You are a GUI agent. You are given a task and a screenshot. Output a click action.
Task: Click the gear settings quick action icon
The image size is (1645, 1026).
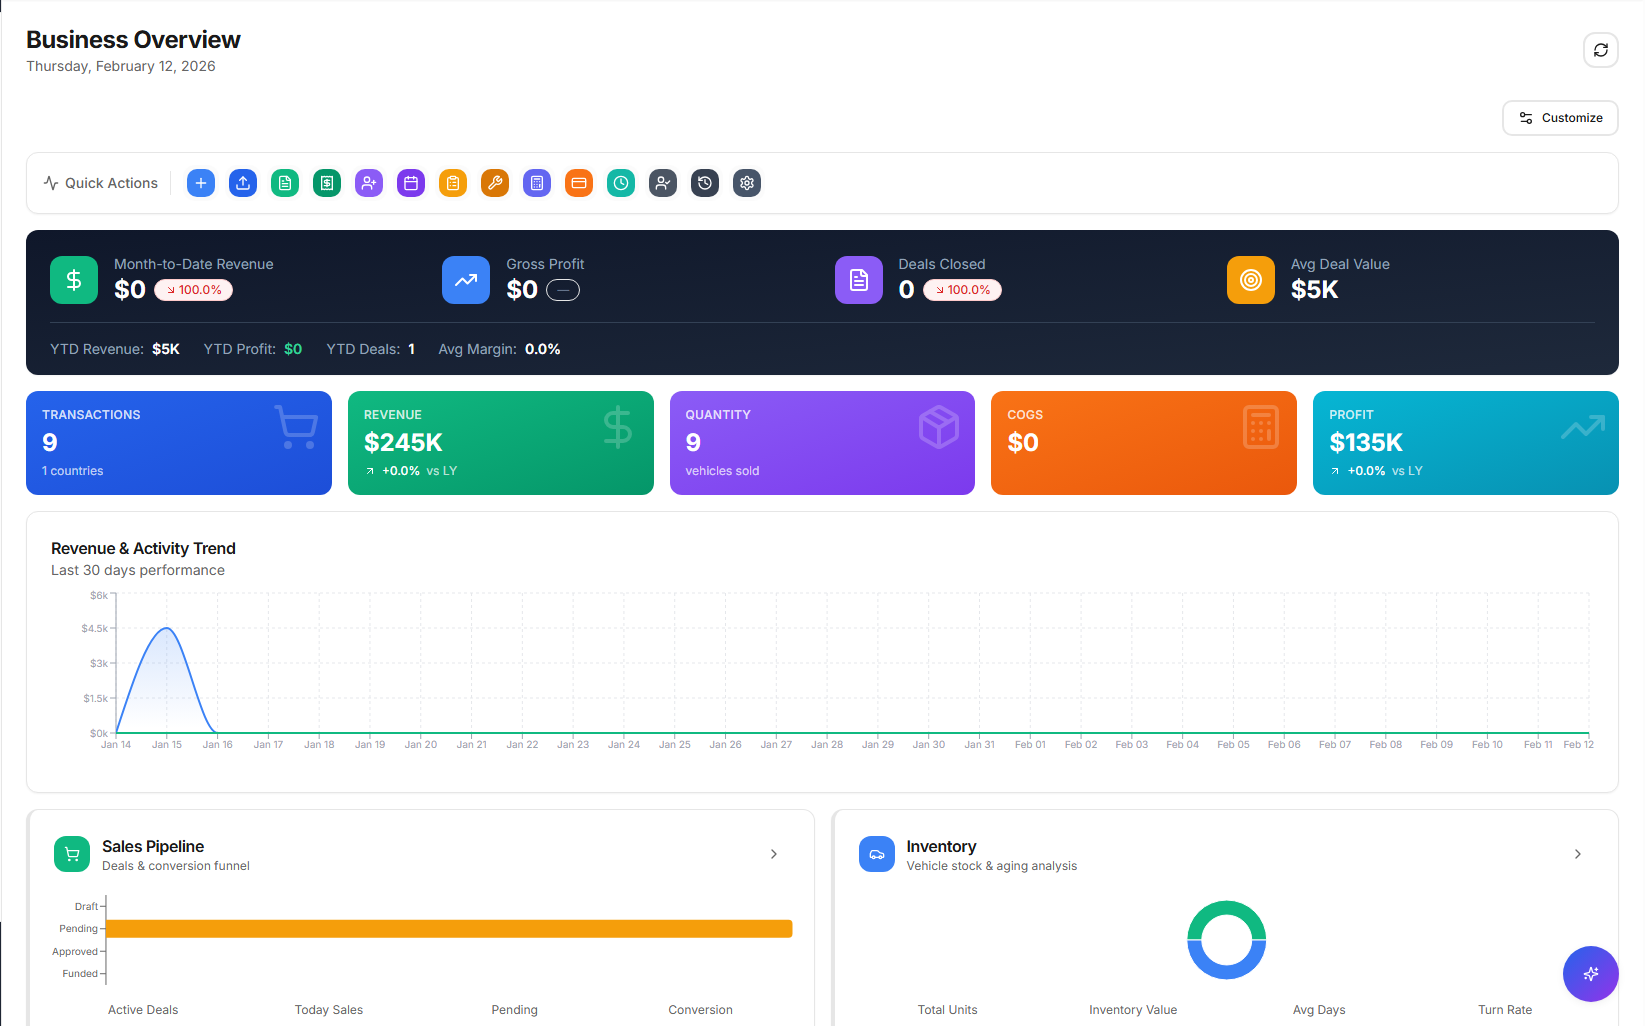(x=747, y=183)
